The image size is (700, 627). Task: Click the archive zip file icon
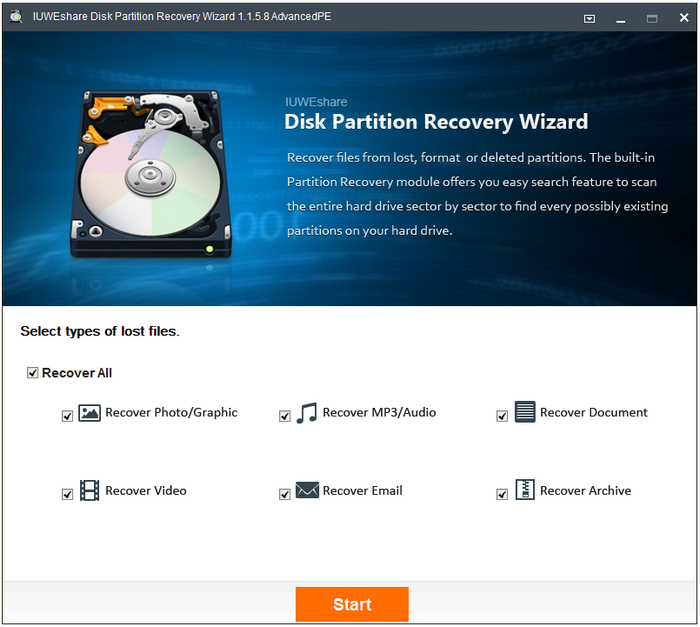tap(525, 490)
